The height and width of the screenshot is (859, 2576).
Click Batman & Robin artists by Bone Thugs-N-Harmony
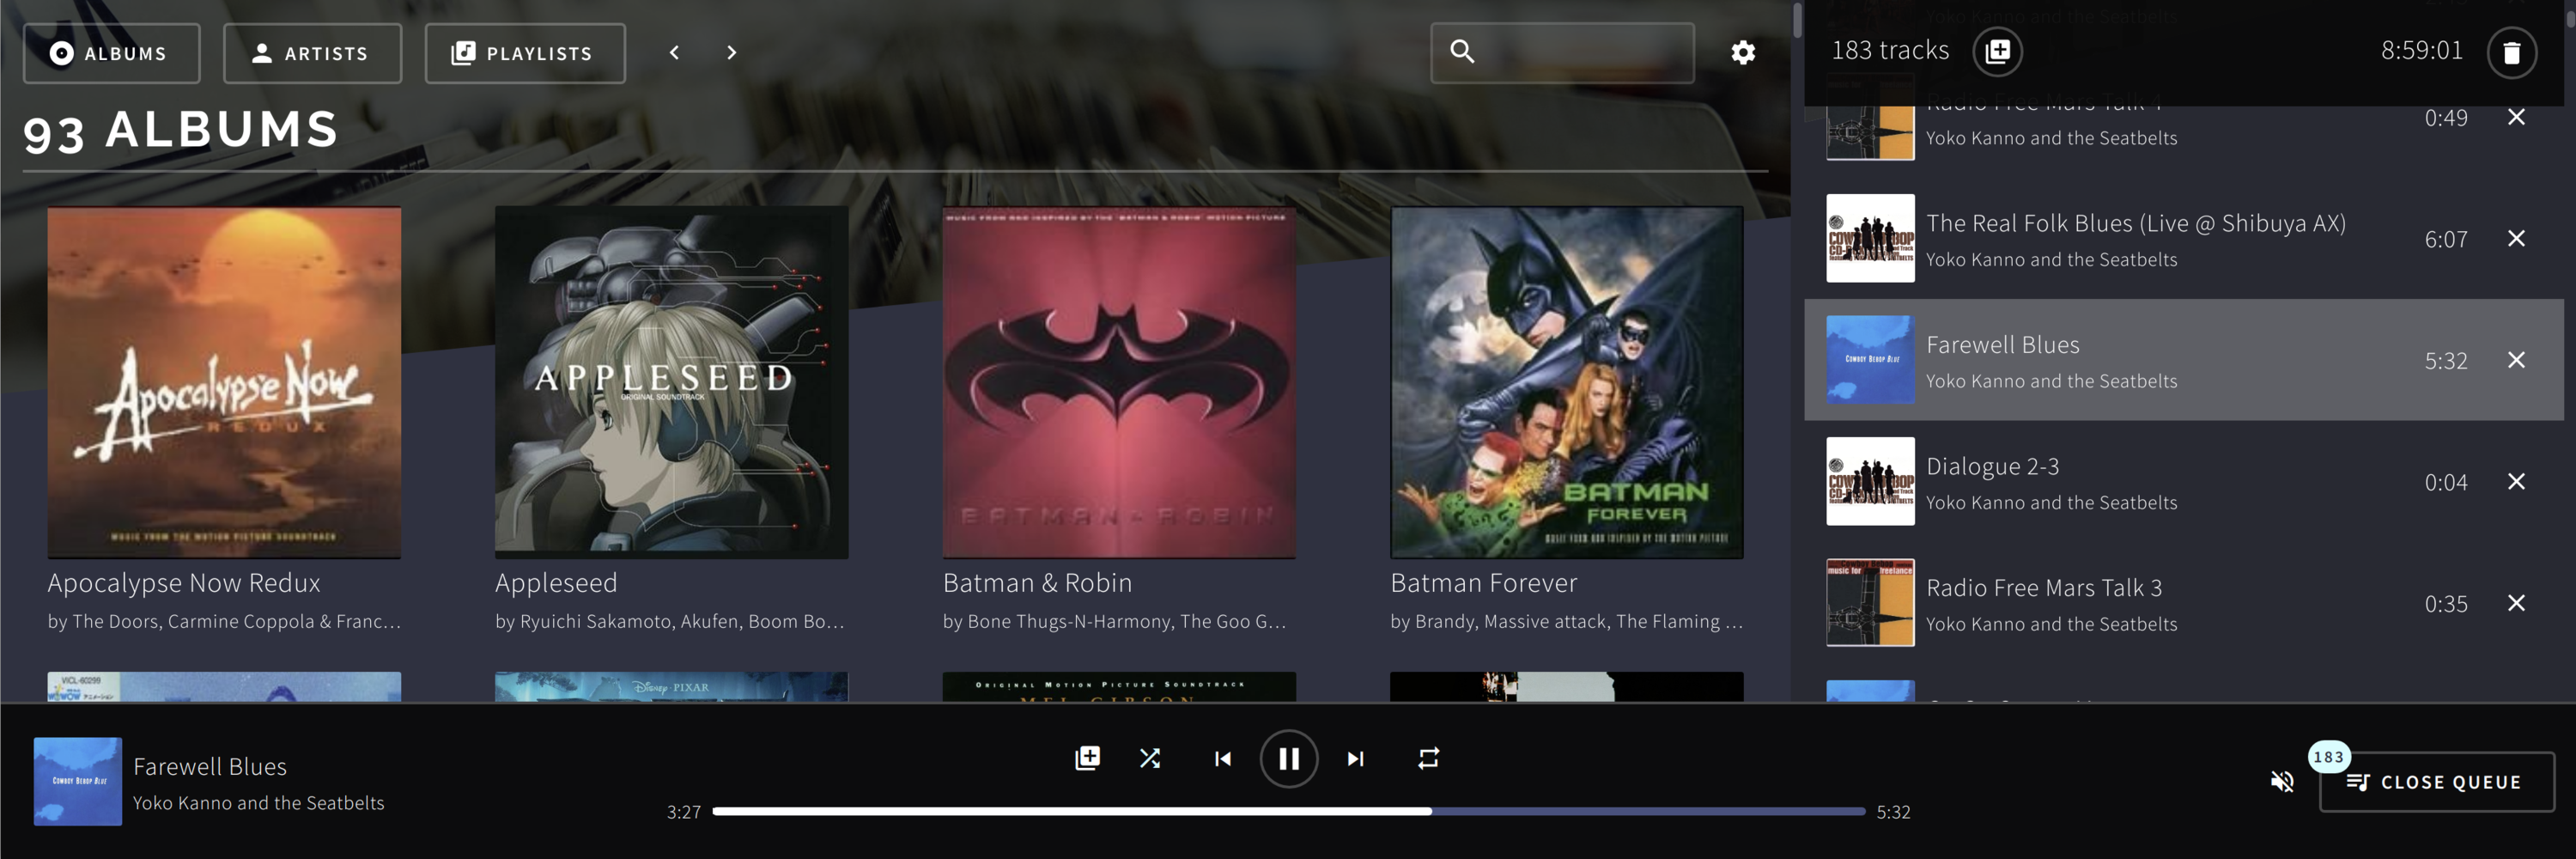pos(1114,622)
